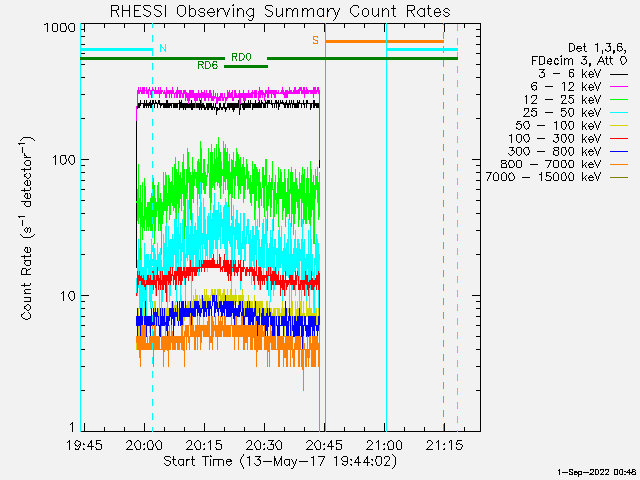Click the '25 - 50 keV' legend label
This screenshot has width=640, height=480.
coord(562,113)
